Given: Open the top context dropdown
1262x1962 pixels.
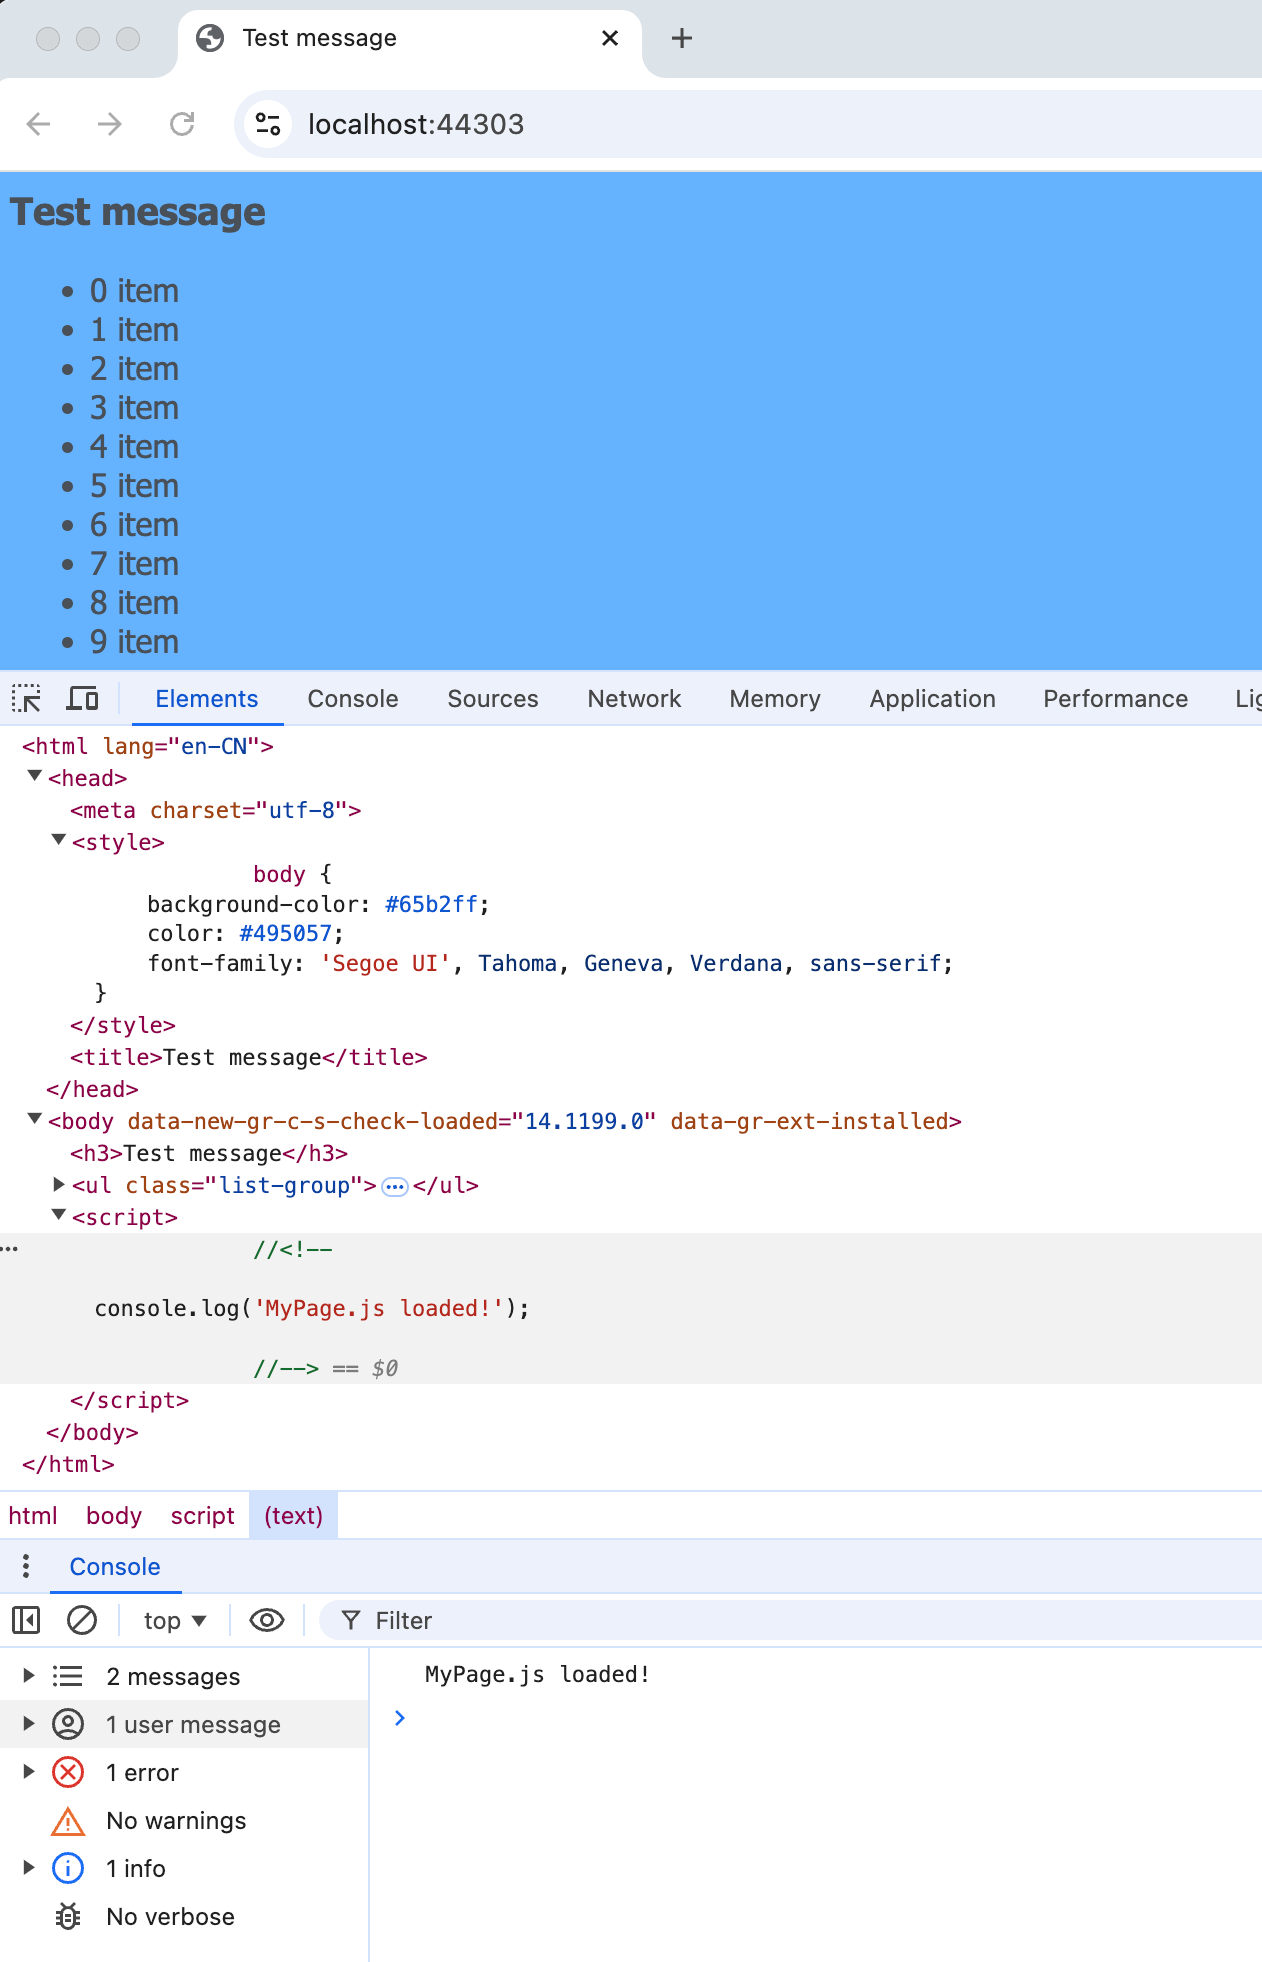Looking at the screenshot, I should tap(175, 1620).
